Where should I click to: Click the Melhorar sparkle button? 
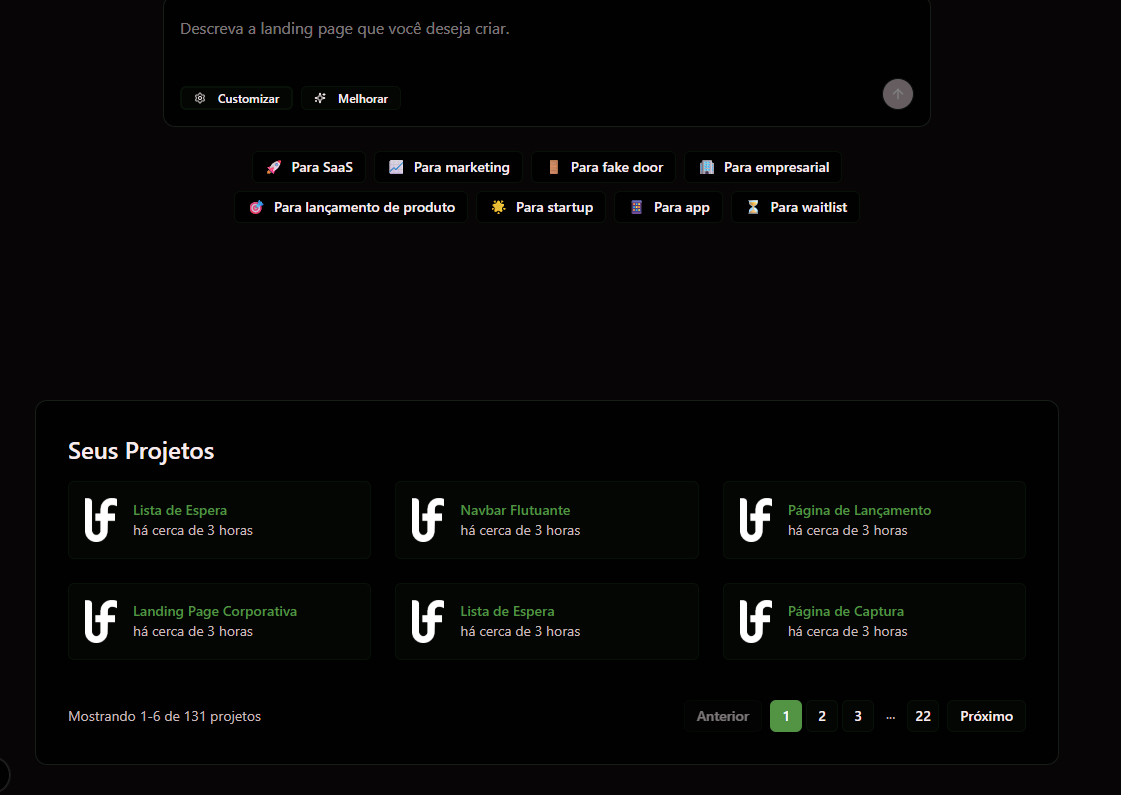point(351,98)
